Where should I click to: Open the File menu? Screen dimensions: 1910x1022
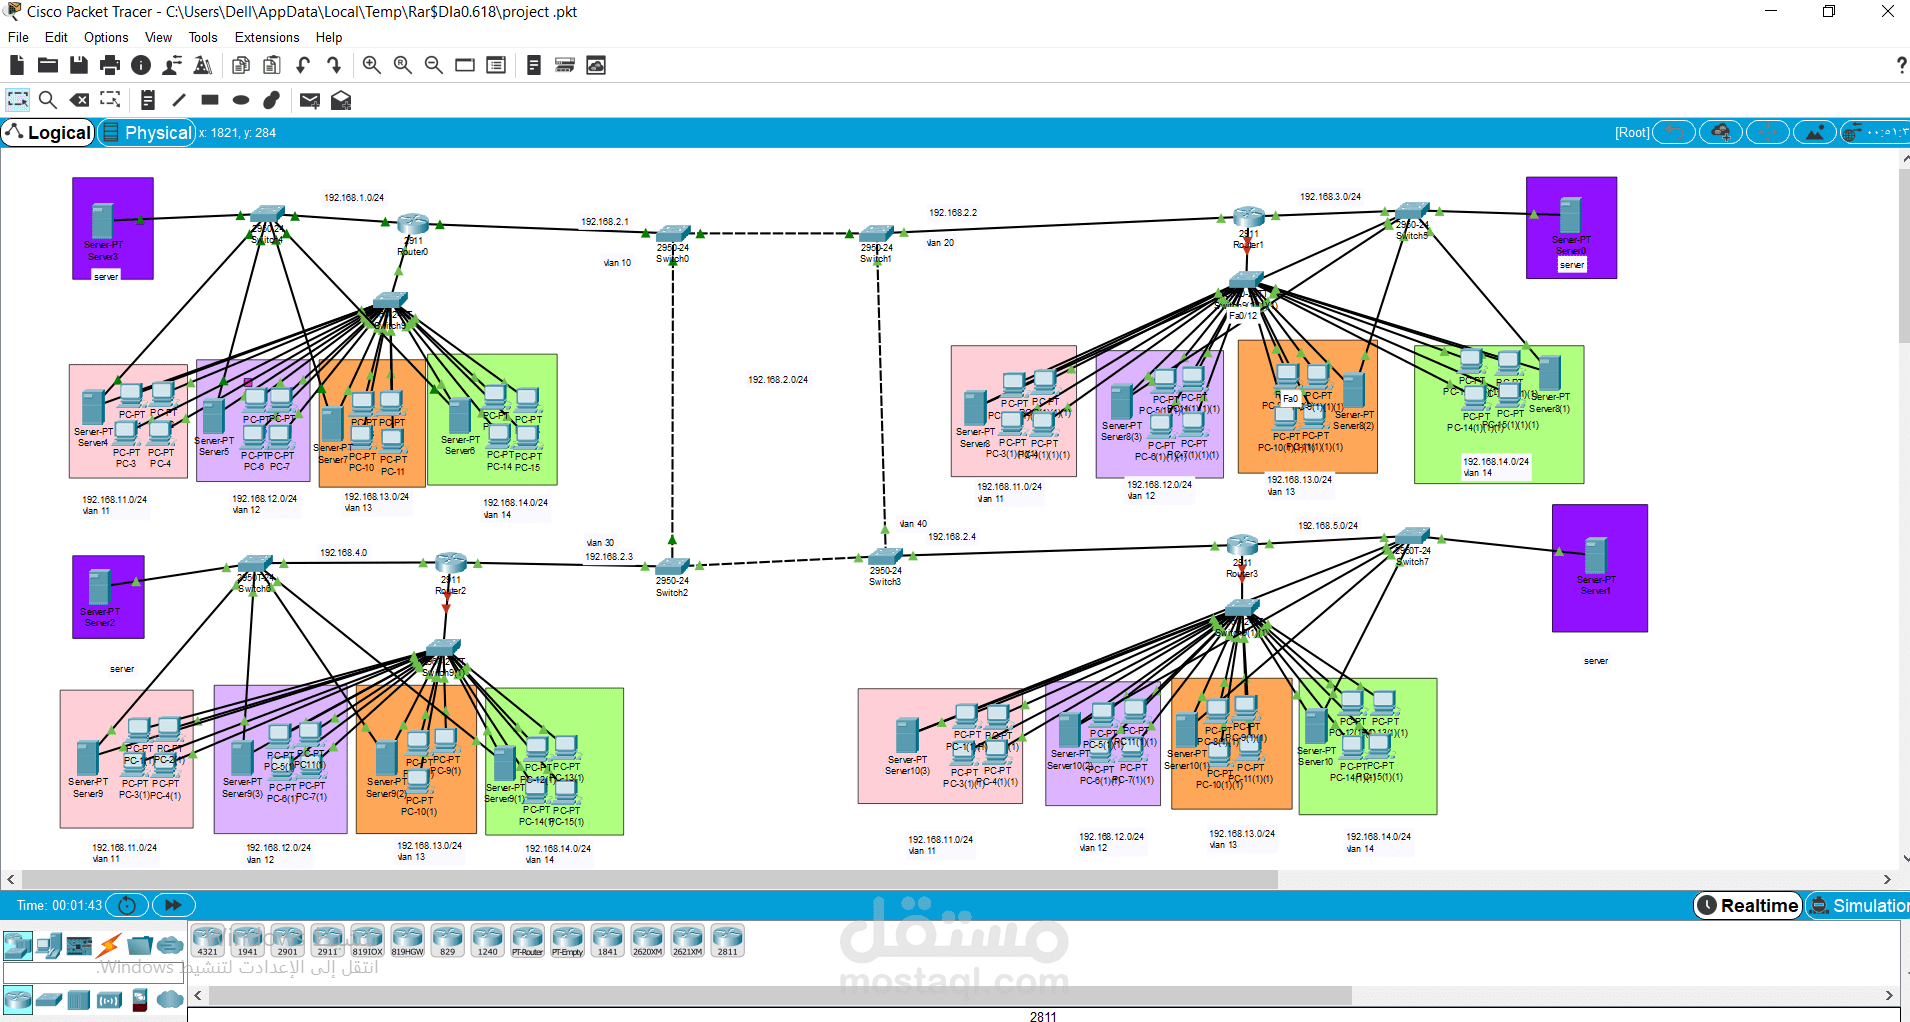[18, 37]
